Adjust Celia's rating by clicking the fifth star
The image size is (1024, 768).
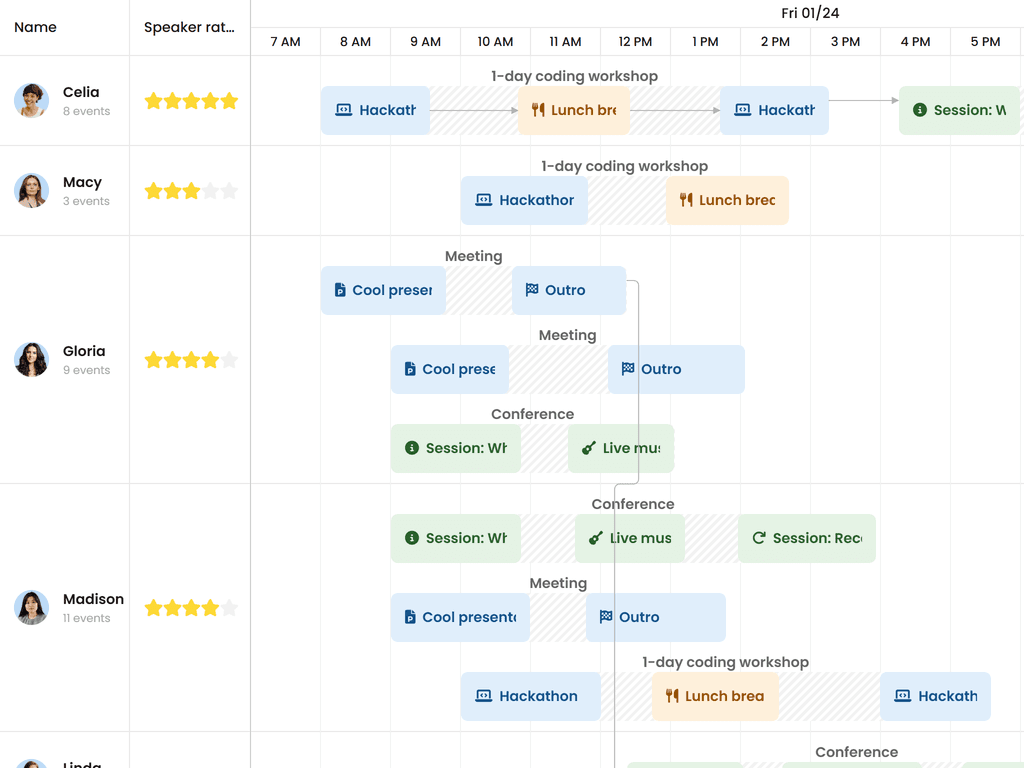[229, 101]
